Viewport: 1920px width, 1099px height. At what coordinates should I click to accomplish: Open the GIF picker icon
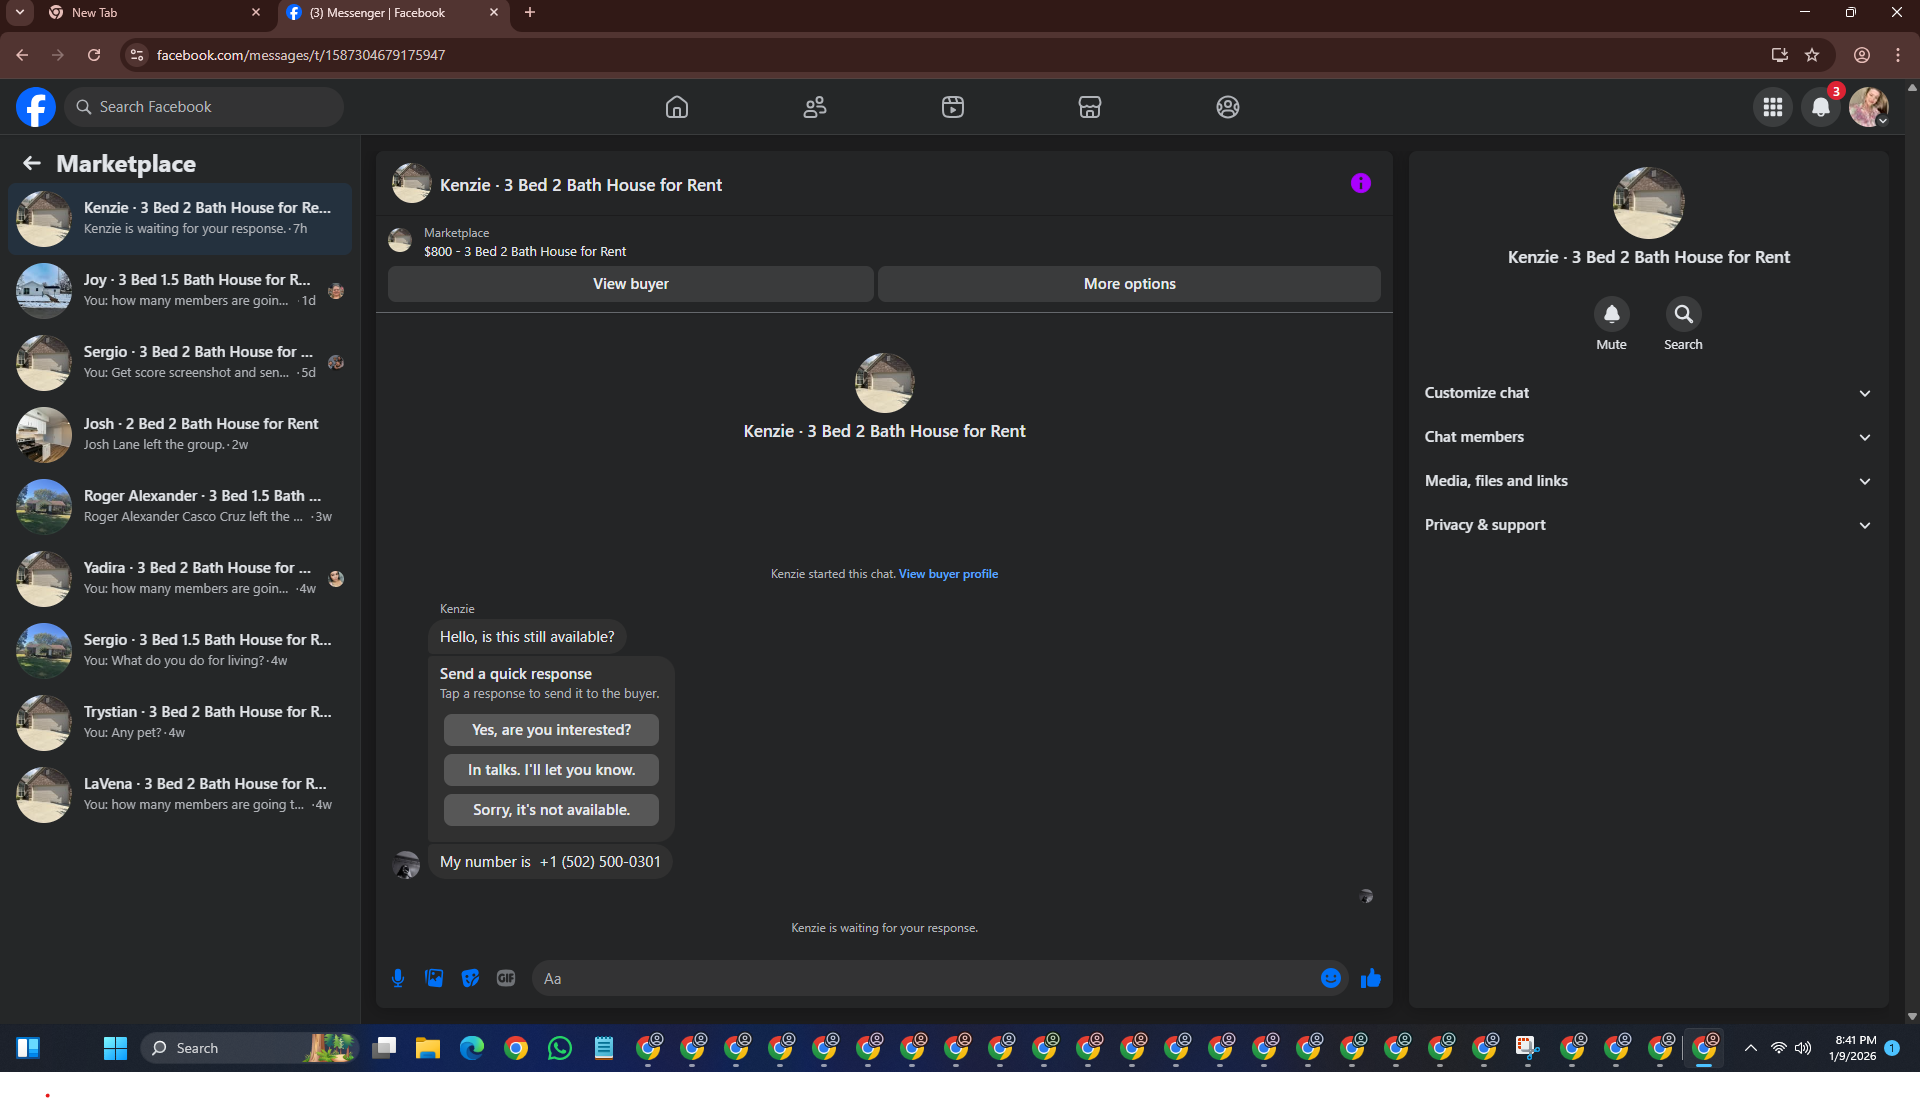click(506, 978)
